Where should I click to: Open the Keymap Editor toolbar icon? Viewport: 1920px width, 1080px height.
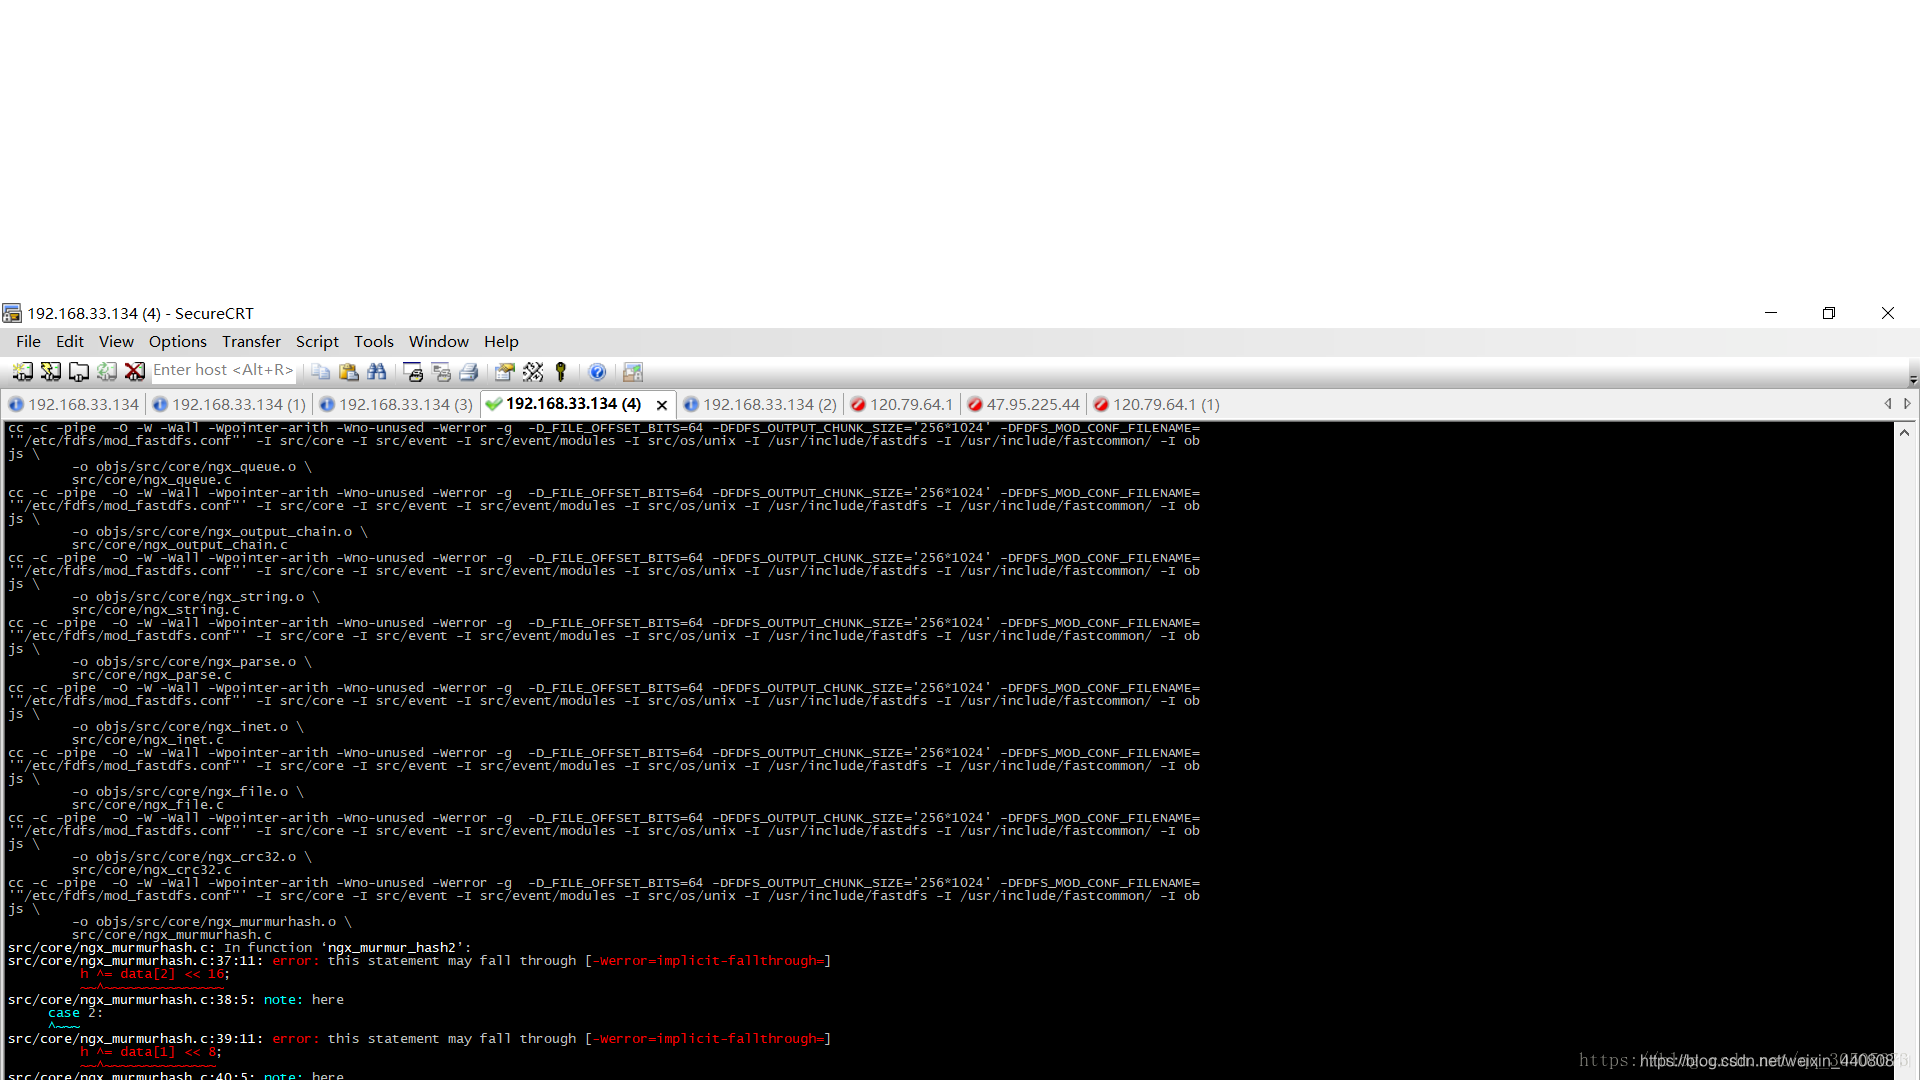pos(532,372)
